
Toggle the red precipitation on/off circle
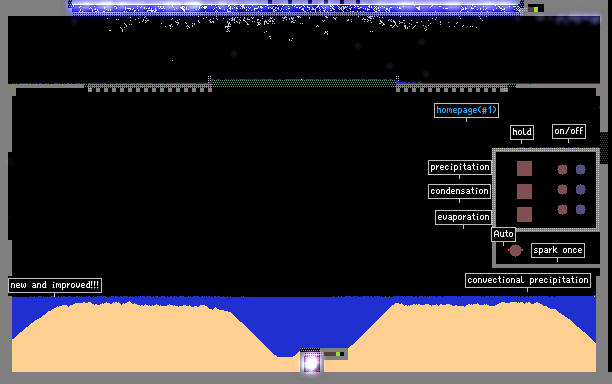pyautogui.click(x=562, y=169)
